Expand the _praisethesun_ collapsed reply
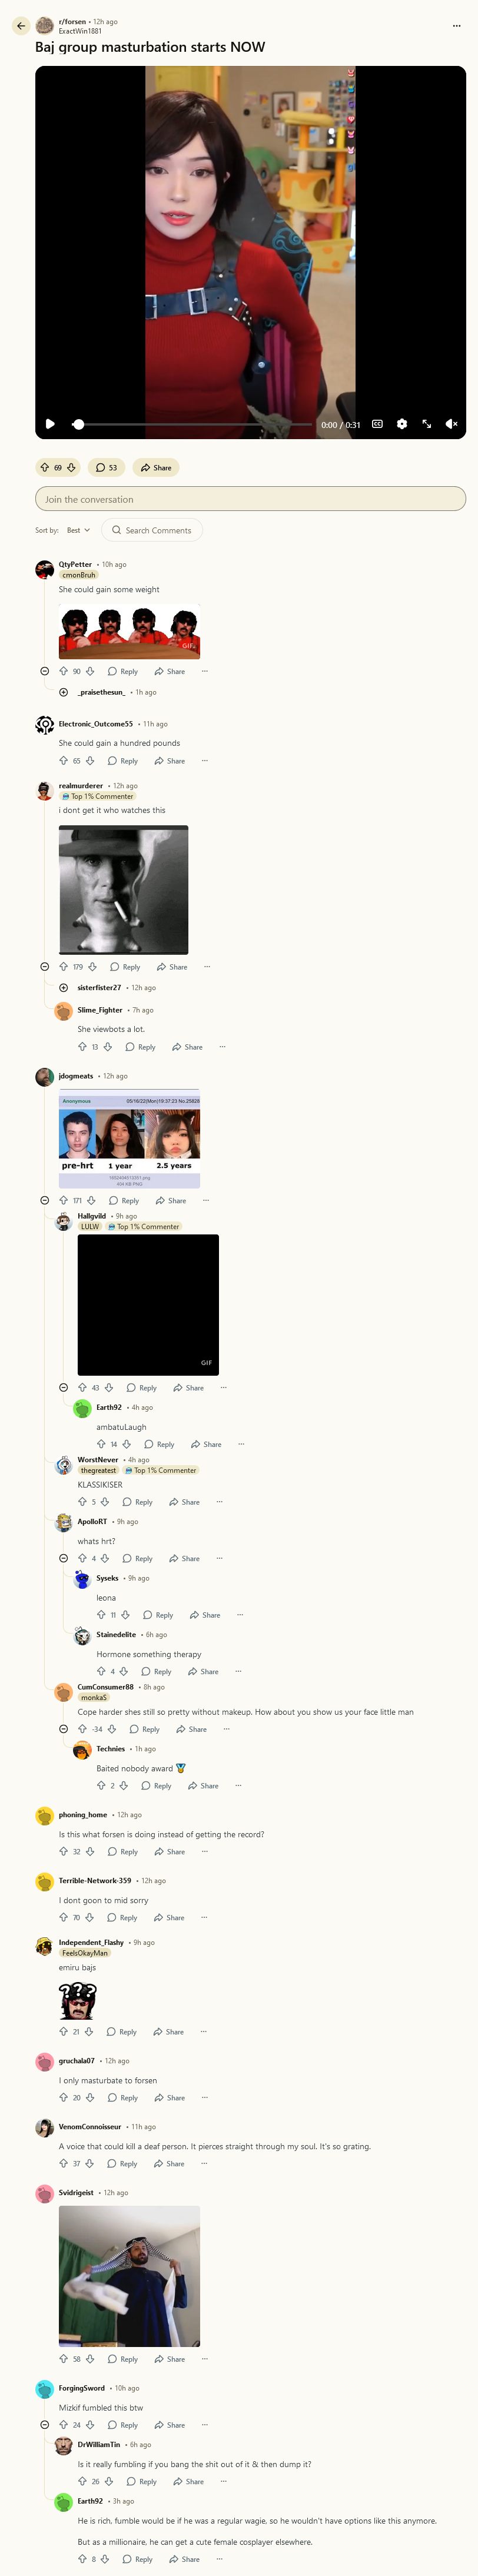 click(x=63, y=692)
